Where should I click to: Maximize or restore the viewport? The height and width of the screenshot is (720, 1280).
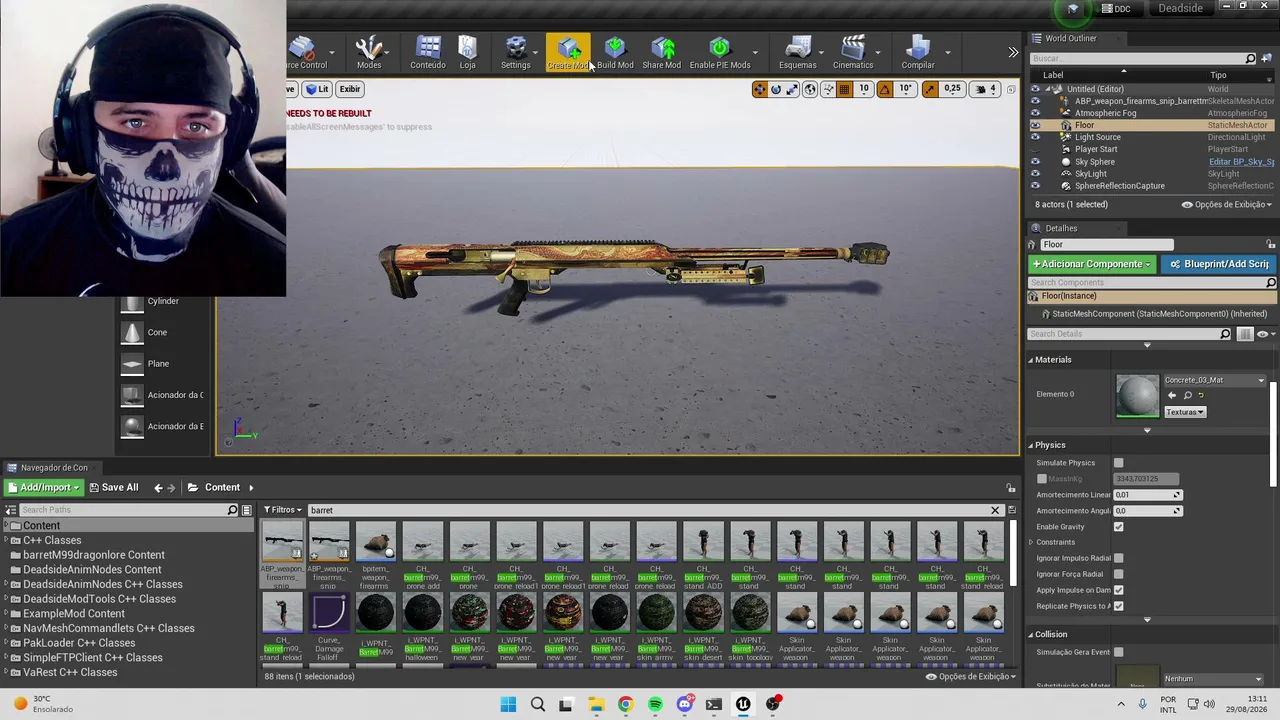pos(1010,89)
